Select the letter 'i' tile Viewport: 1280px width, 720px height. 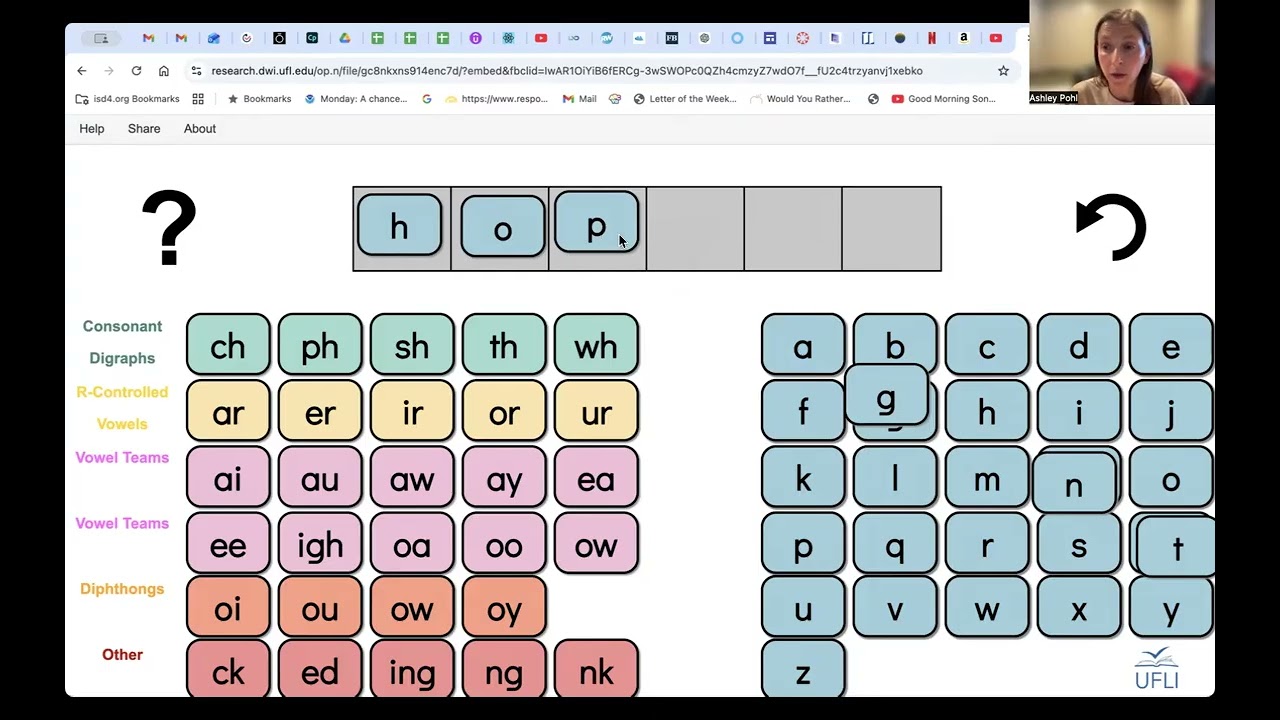point(1079,412)
